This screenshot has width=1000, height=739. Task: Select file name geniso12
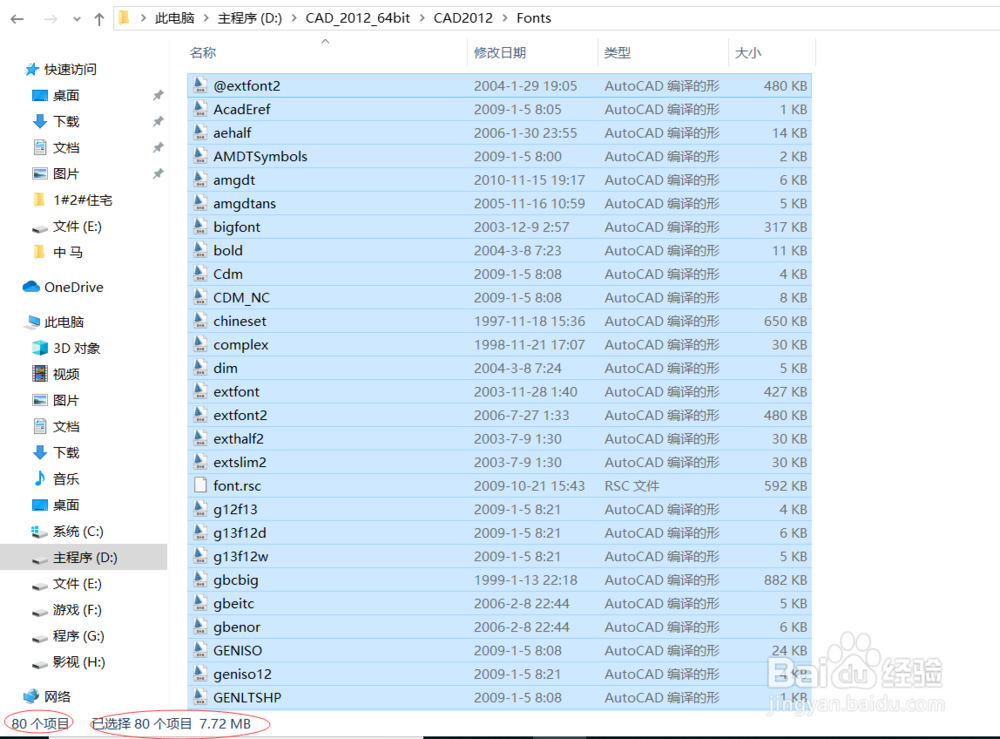pyautogui.click(x=242, y=675)
